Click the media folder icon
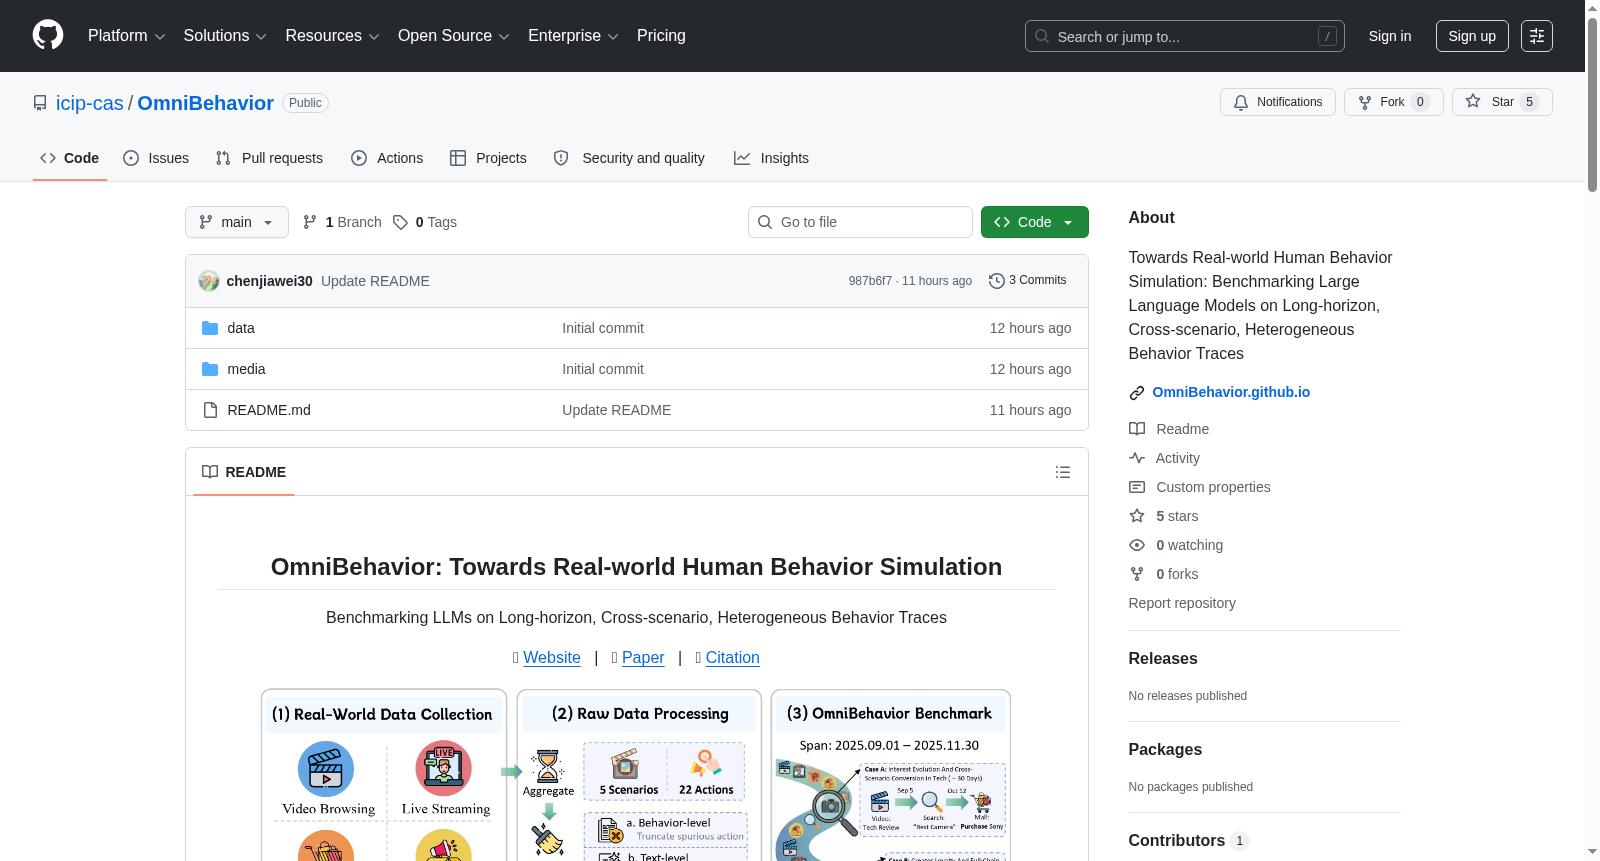The image size is (1600, 861). point(210,369)
